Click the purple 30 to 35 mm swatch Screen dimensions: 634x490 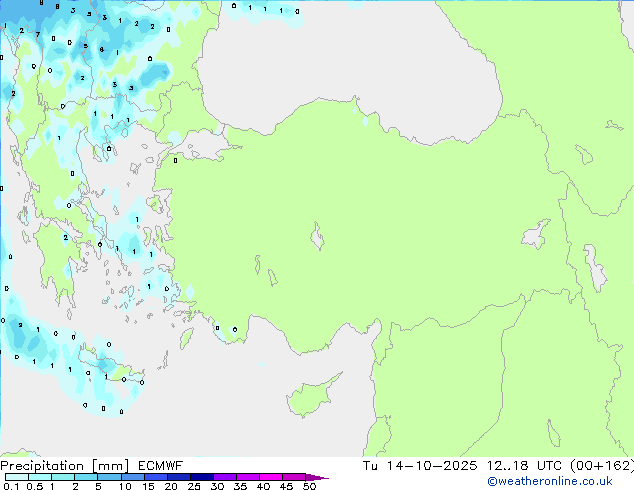(x=224, y=477)
